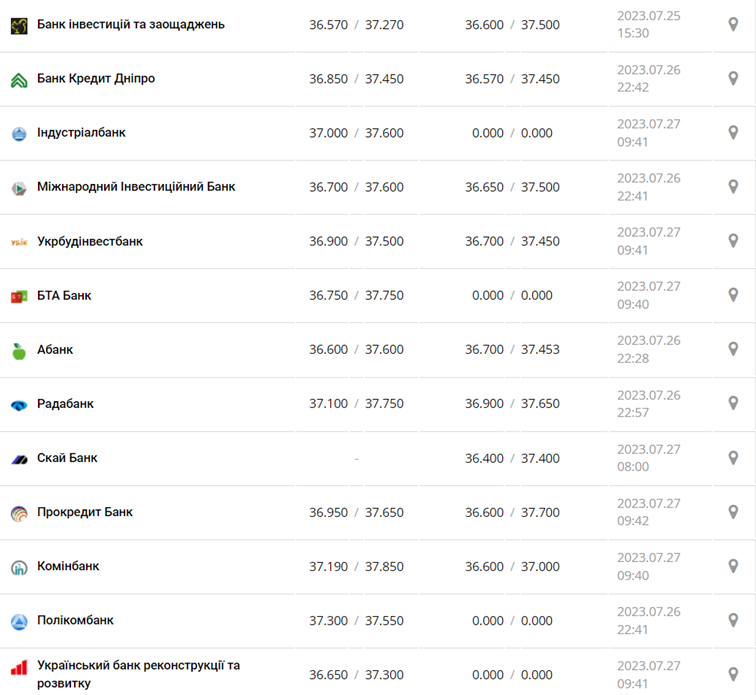Click the Банк інвестицій та заощаджень logo icon
This screenshot has height=695, width=756.
click(19, 25)
